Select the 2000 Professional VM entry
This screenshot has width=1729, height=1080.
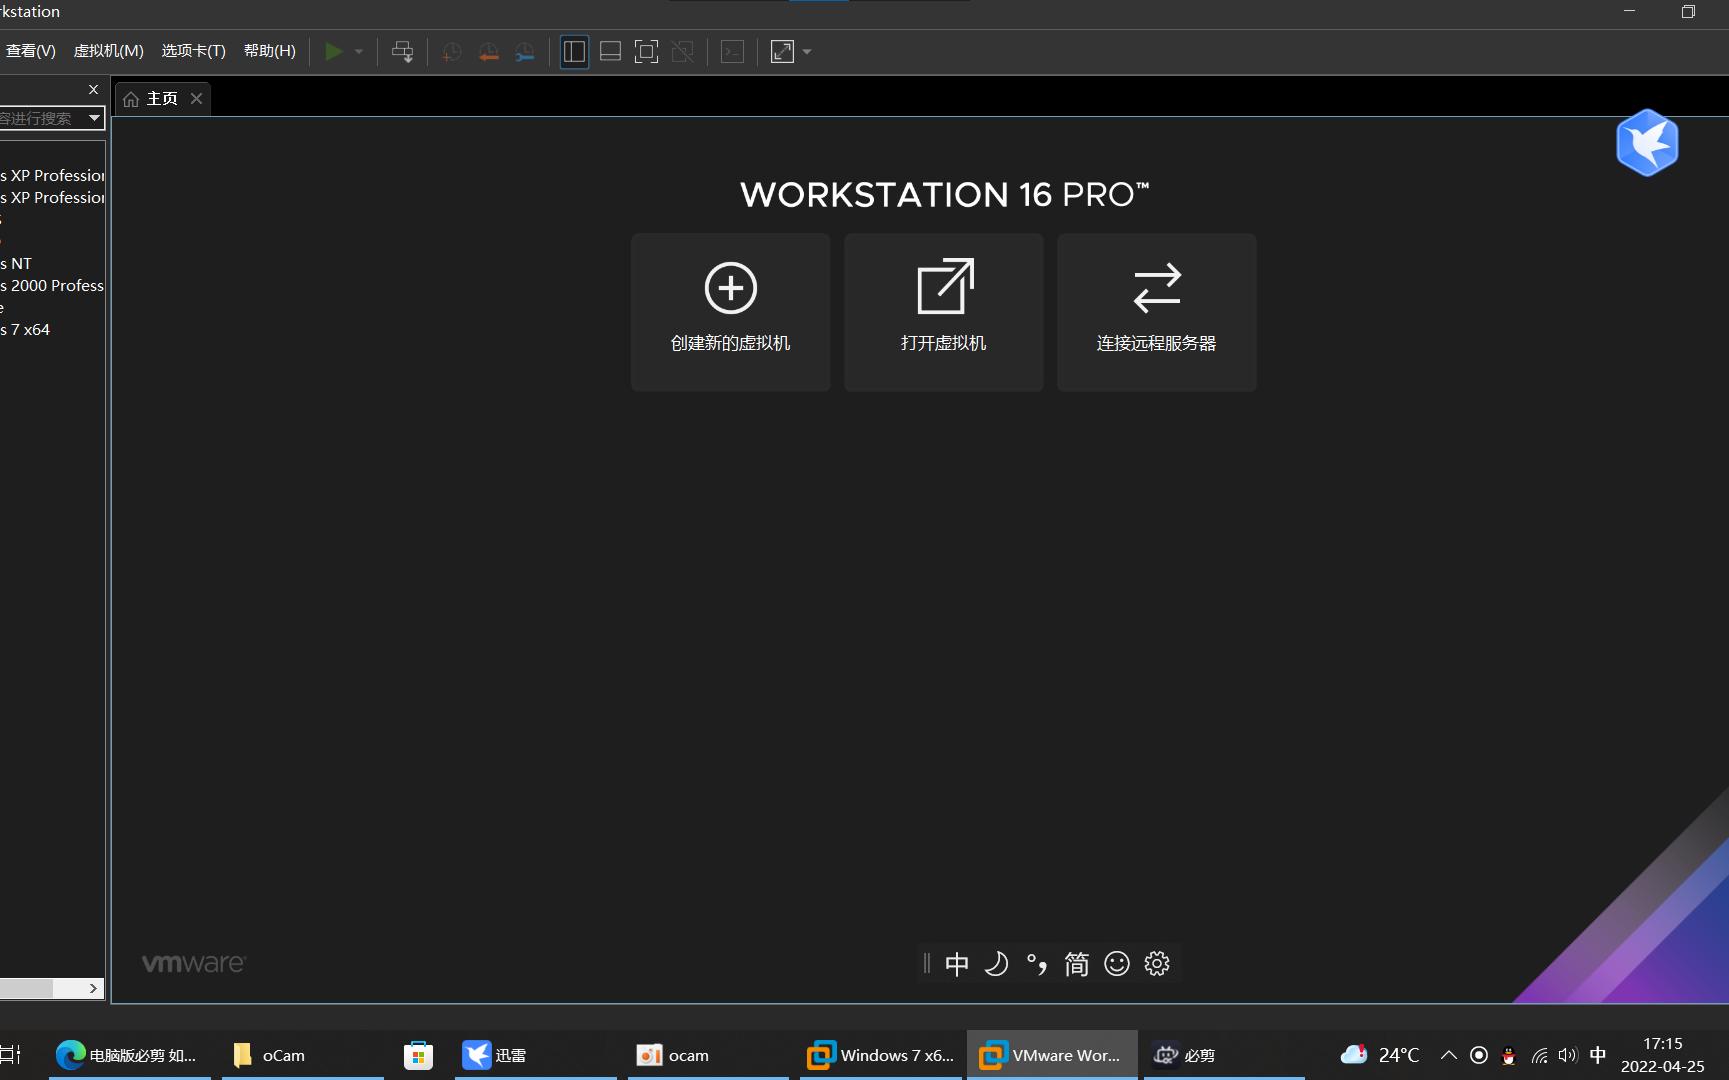point(52,285)
